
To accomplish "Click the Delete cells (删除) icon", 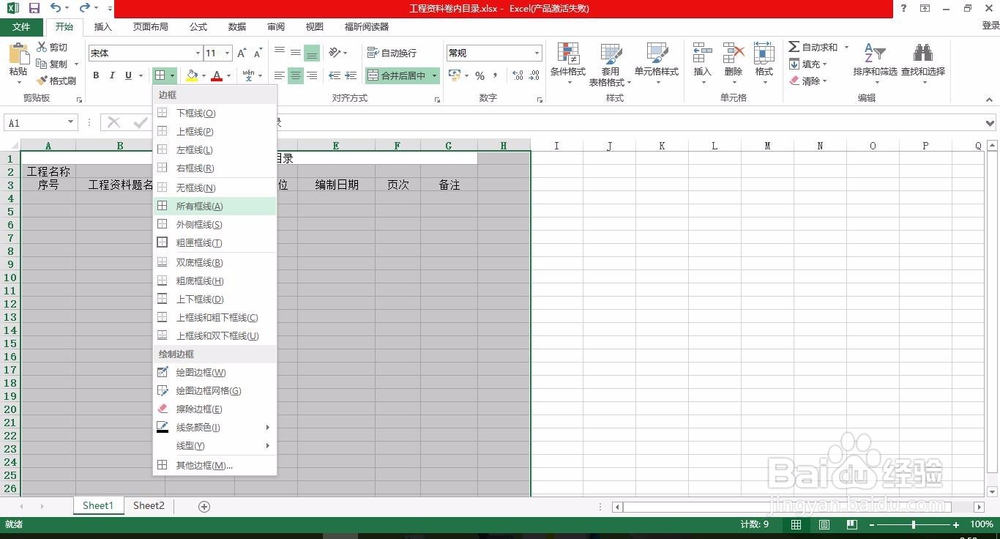I will (x=733, y=62).
